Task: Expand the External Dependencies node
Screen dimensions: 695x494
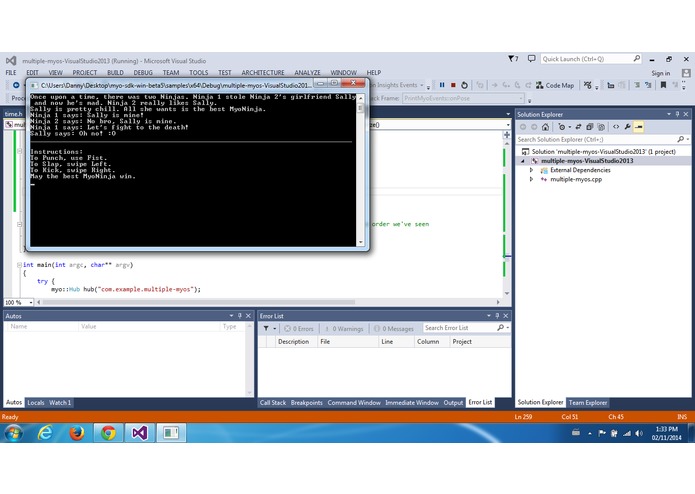Action: pyautogui.click(x=531, y=170)
